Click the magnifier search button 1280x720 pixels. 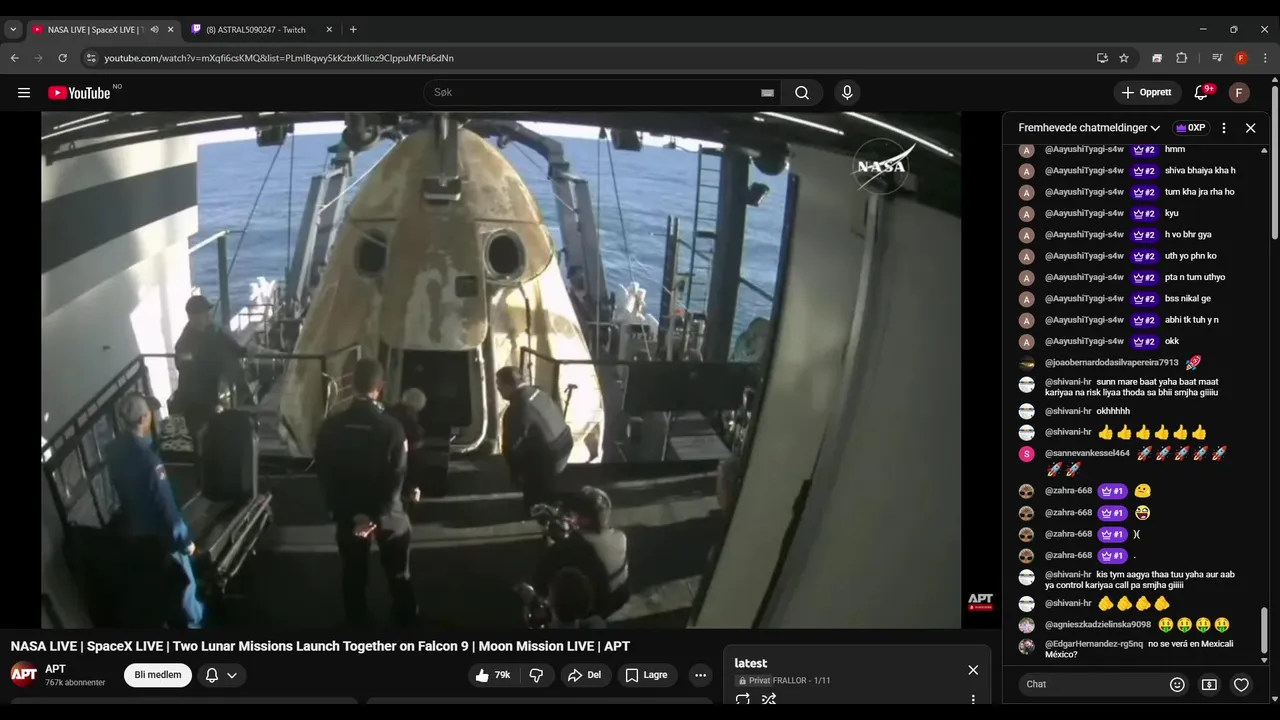[x=802, y=93]
